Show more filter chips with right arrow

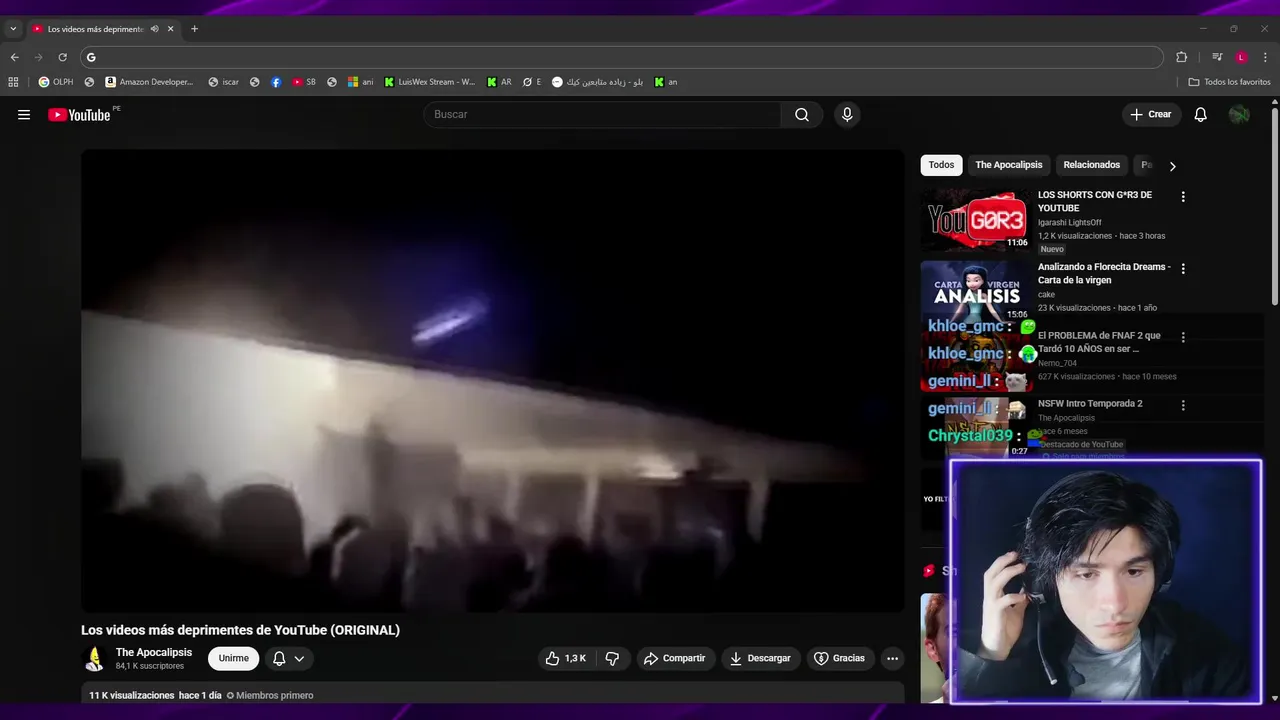click(x=1172, y=166)
